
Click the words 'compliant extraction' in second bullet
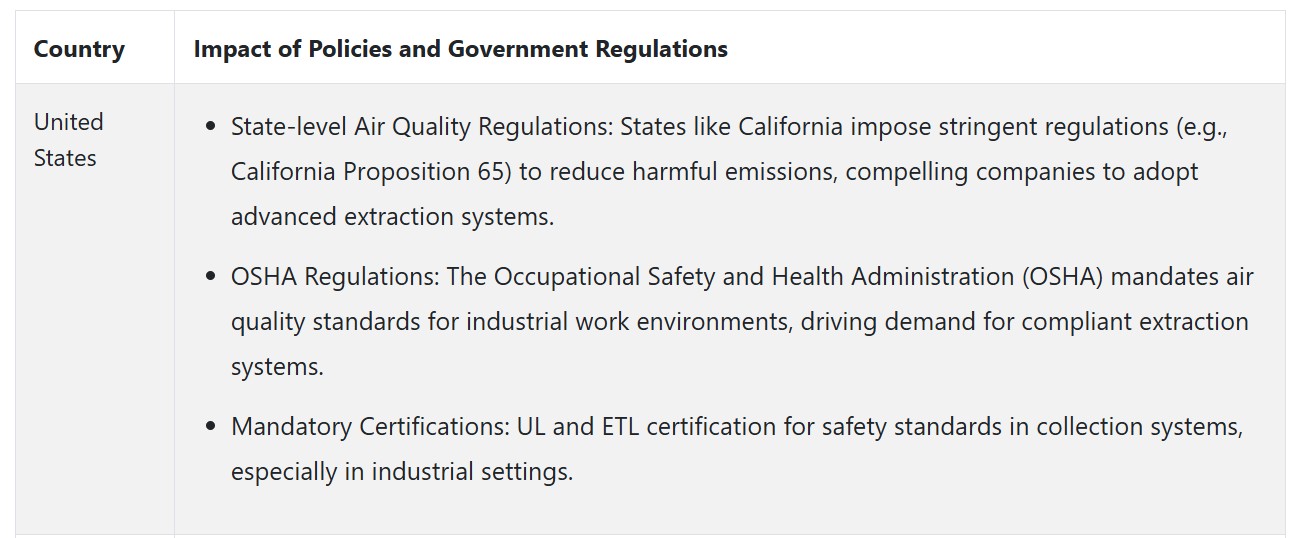pyautogui.click(x=1135, y=322)
